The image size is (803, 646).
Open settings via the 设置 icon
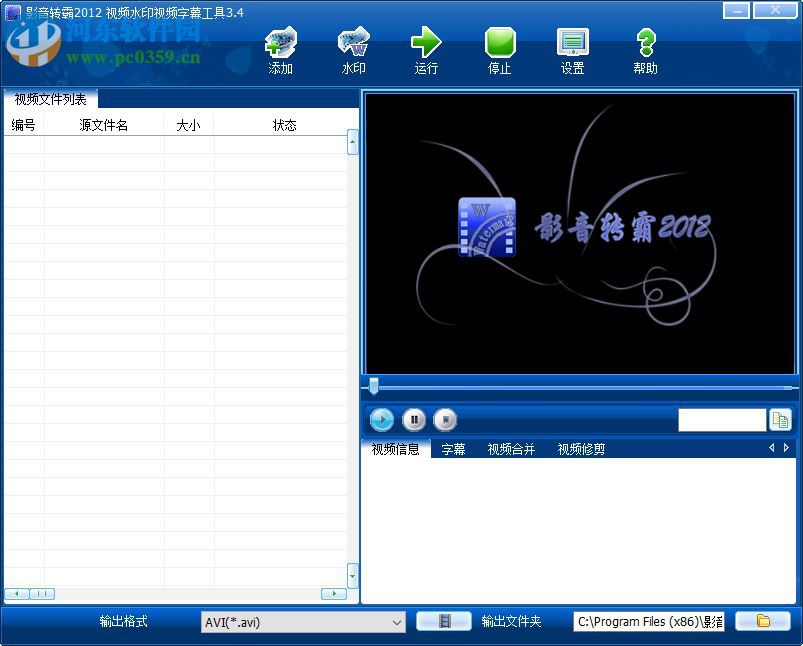572,47
